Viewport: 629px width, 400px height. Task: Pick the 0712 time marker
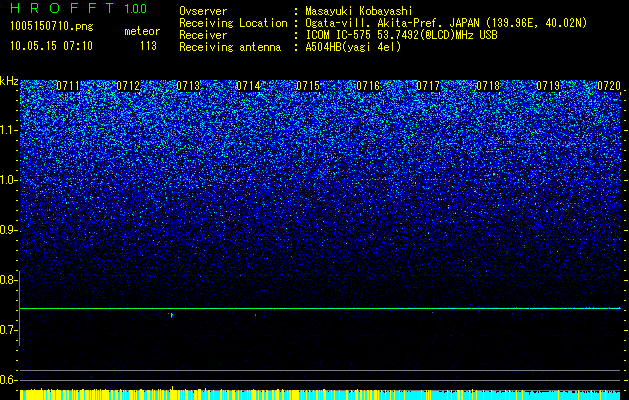[128, 86]
